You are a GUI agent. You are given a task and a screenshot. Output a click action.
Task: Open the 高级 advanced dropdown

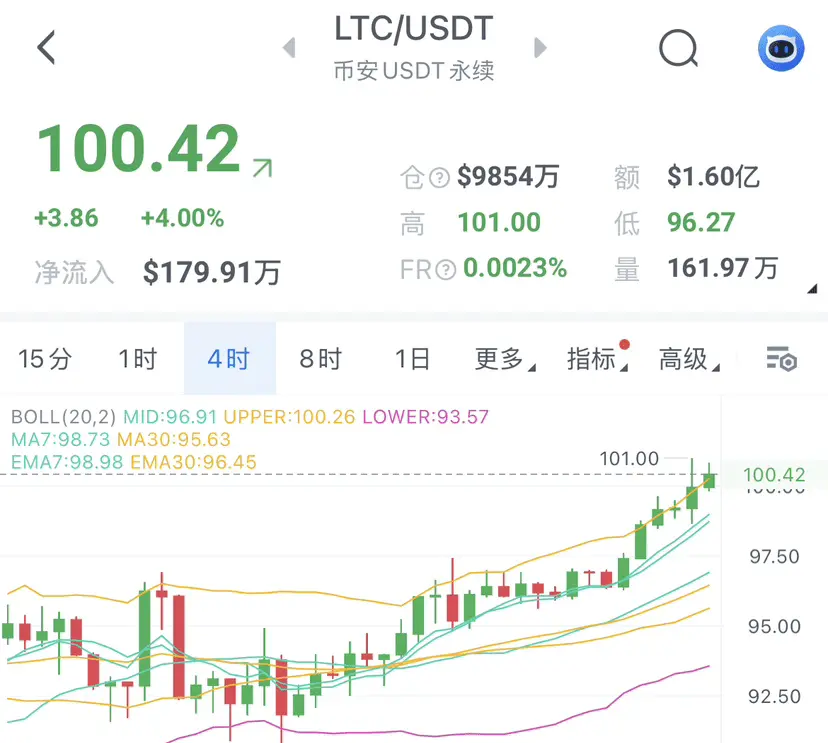click(689, 359)
